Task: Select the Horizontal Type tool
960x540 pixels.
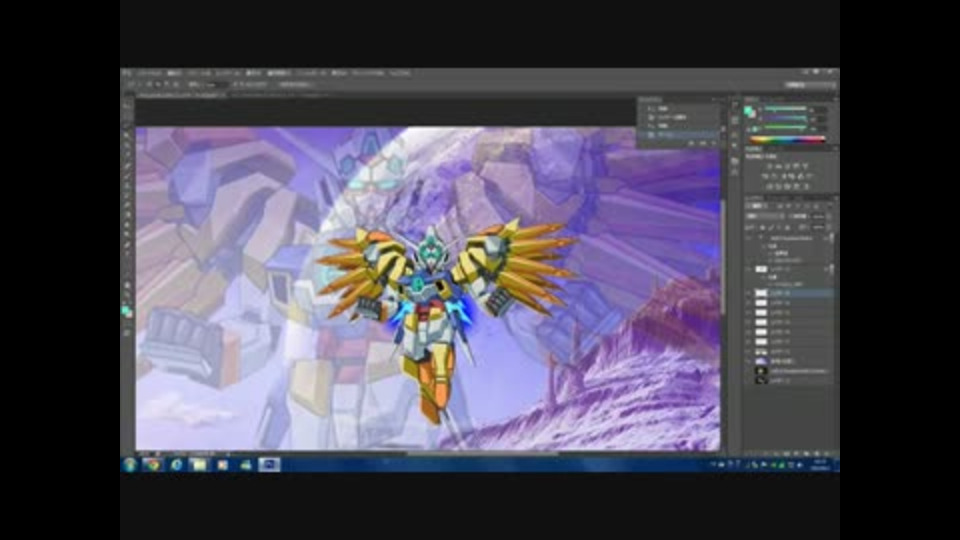Action: point(127,255)
